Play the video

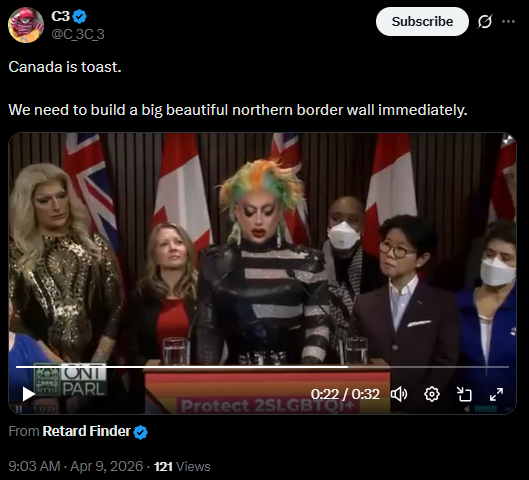click(x=28, y=394)
